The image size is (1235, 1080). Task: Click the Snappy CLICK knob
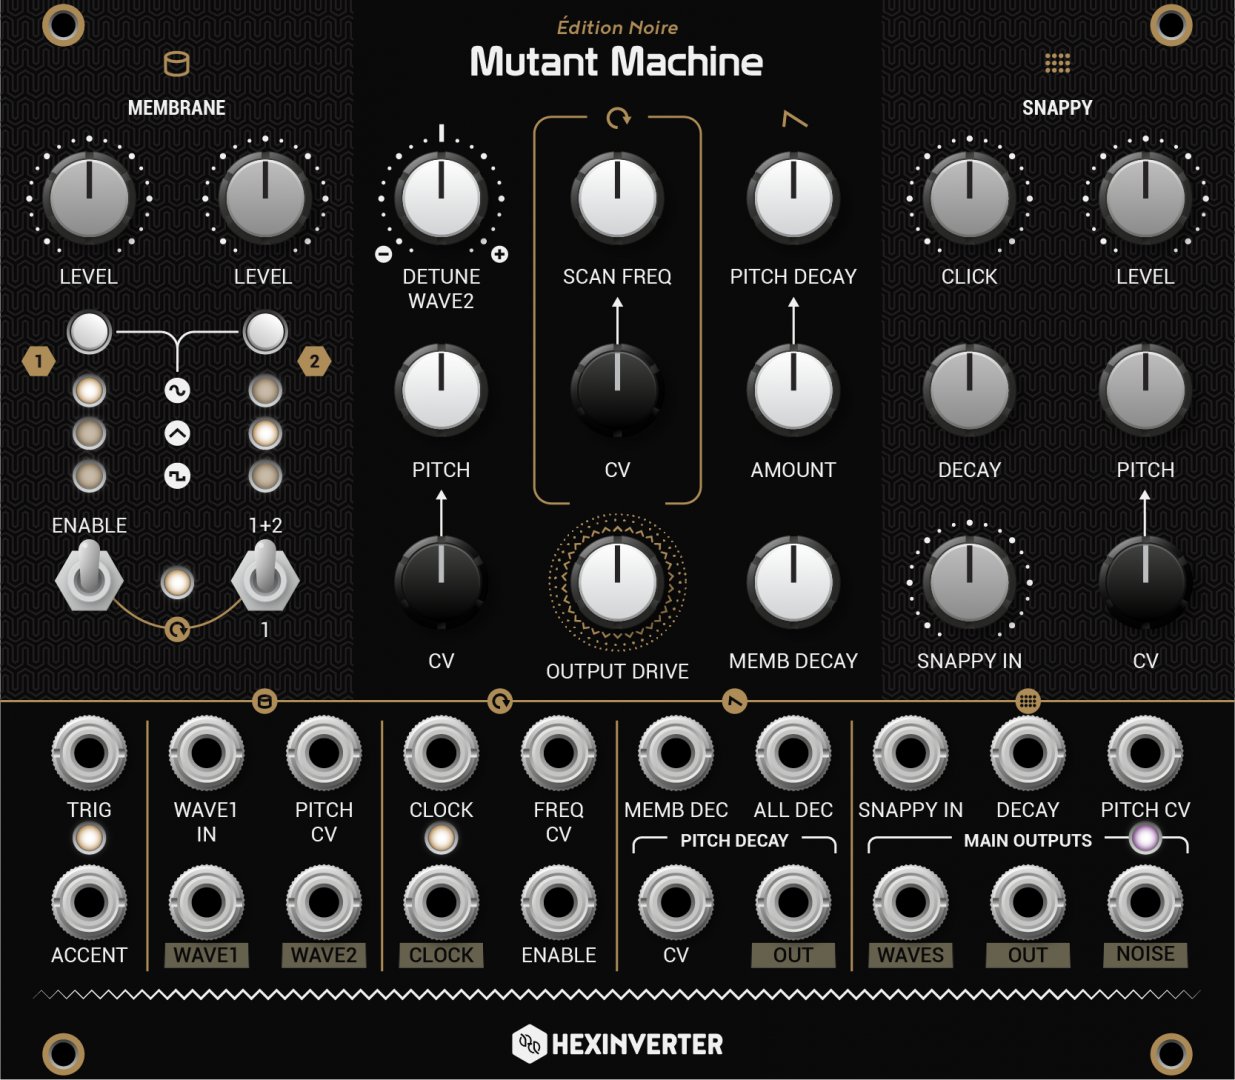pos(969,197)
